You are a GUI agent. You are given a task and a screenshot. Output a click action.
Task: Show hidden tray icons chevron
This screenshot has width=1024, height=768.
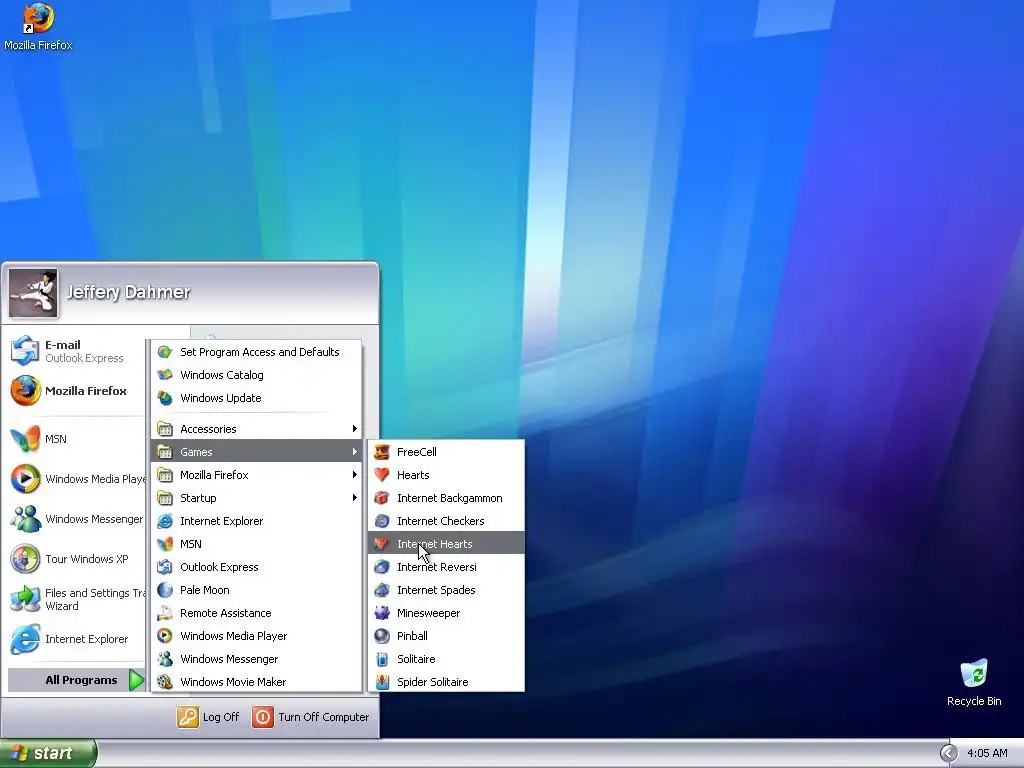coord(948,753)
